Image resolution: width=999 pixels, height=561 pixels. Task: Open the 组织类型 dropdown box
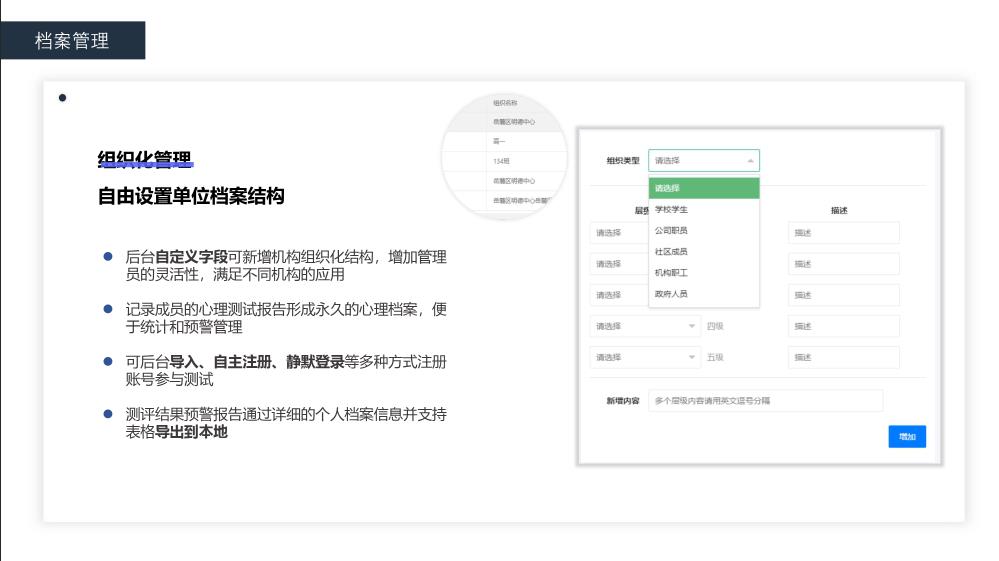coord(703,160)
